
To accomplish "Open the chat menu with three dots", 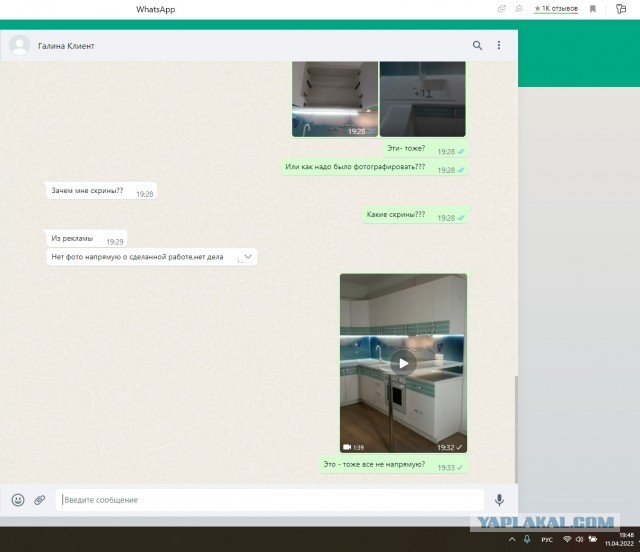I will [x=499, y=45].
